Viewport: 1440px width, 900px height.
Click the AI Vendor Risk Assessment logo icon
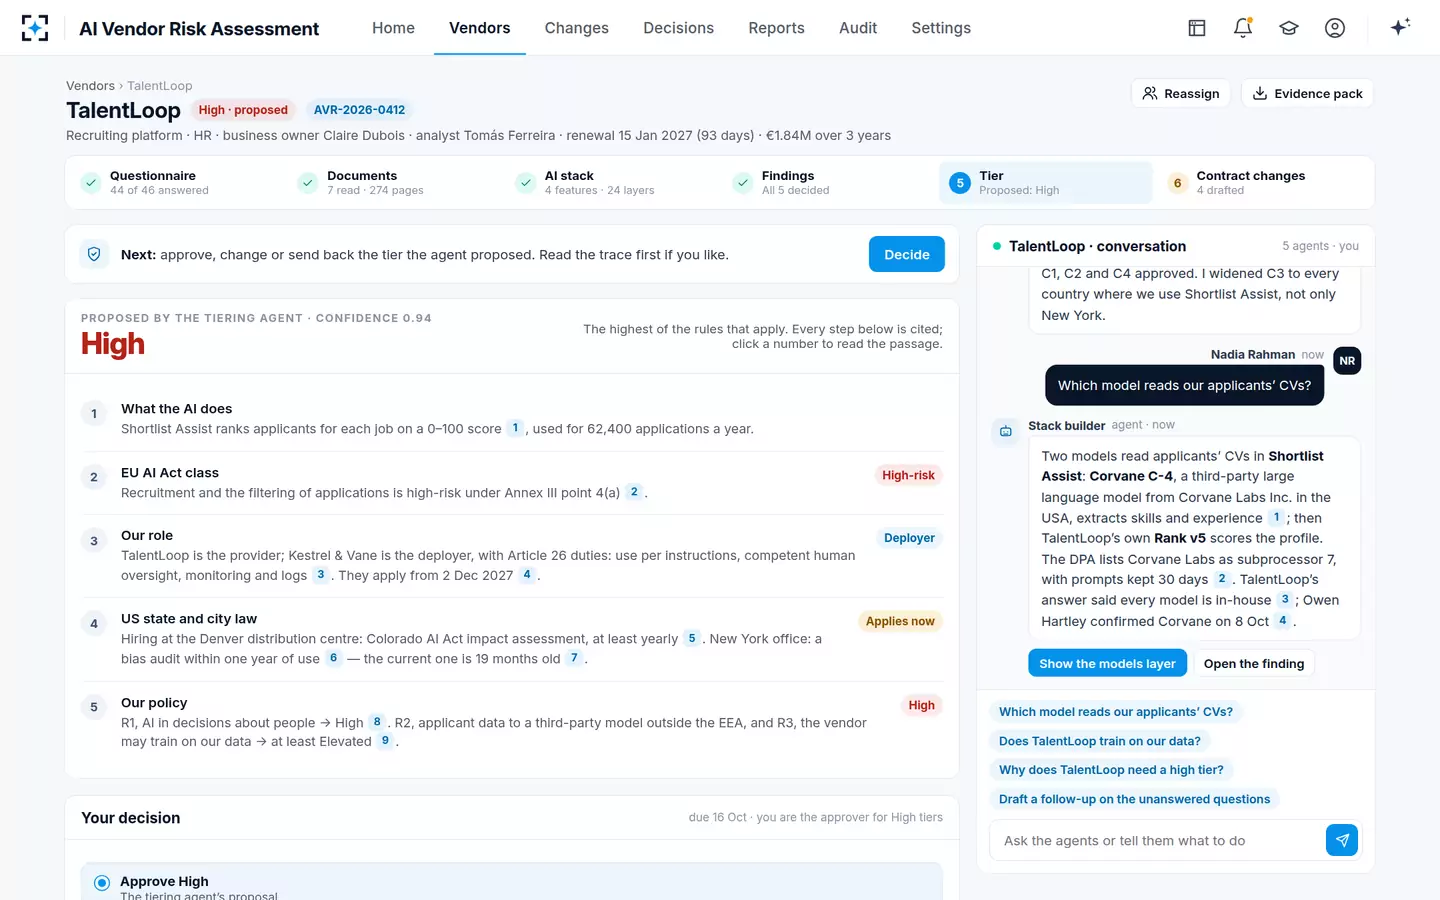pyautogui.click(x=35, y=28)
